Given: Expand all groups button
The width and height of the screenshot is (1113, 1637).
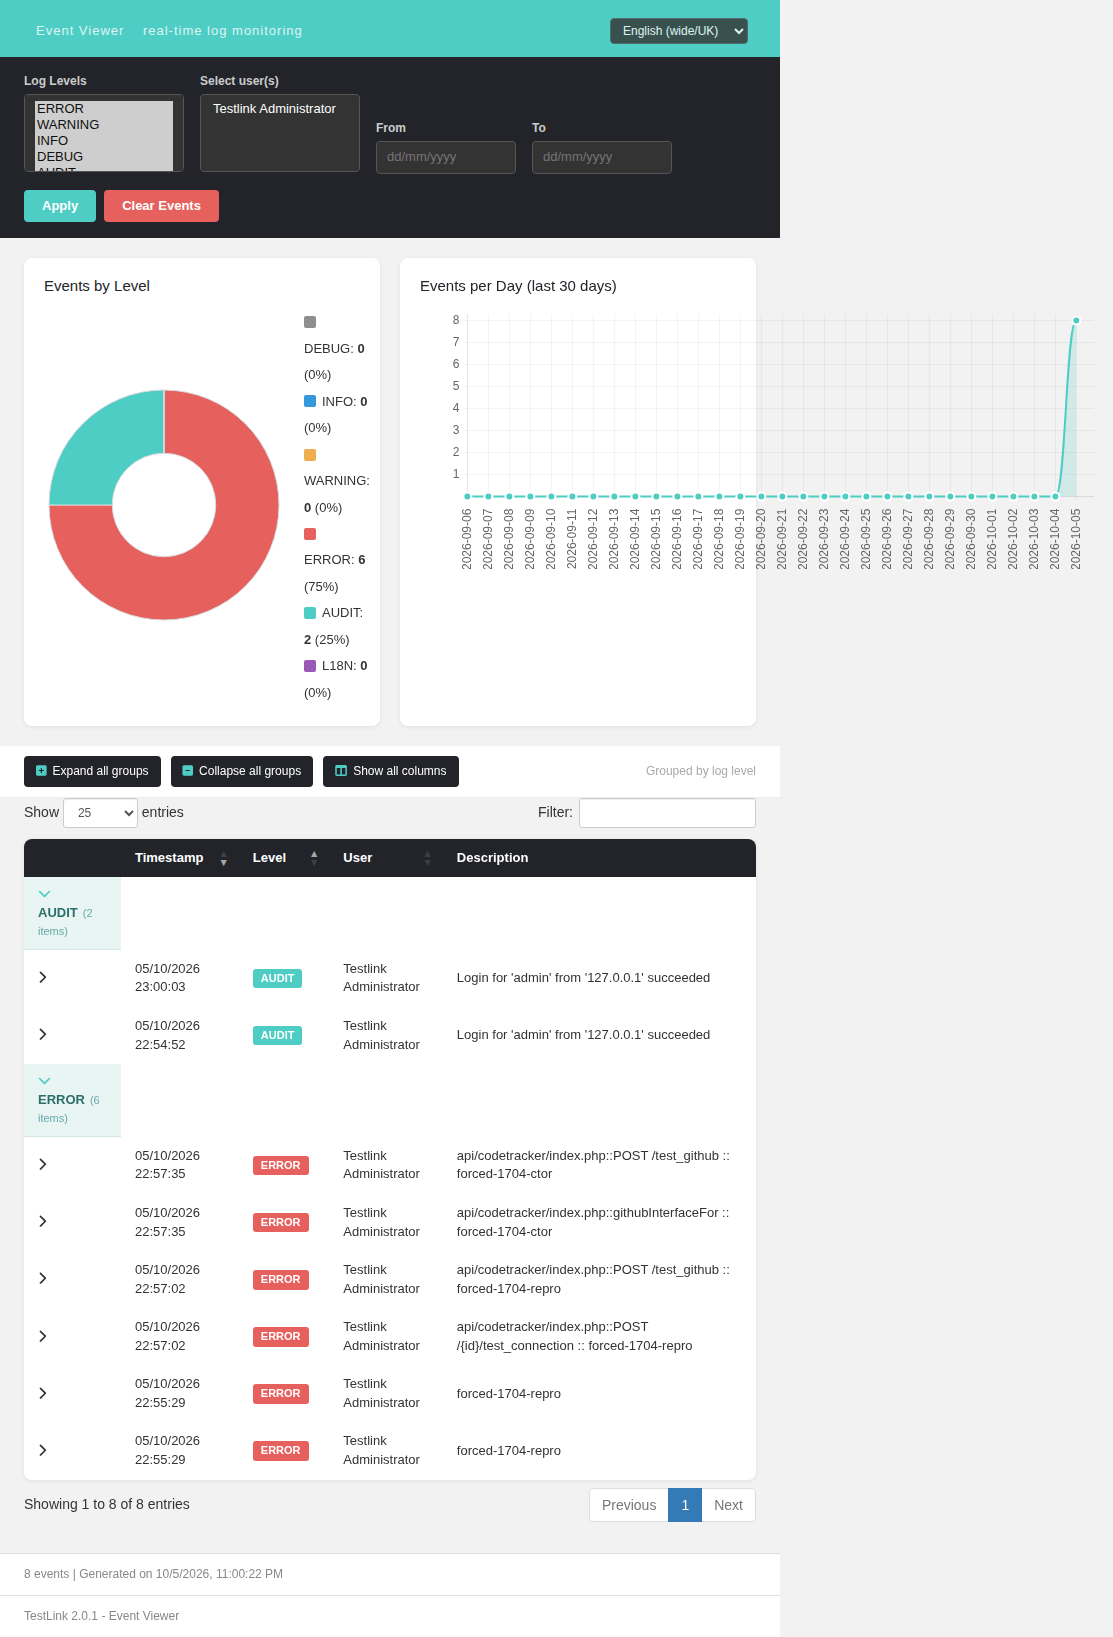Looking at the screenshot, I should click(92, 771).
